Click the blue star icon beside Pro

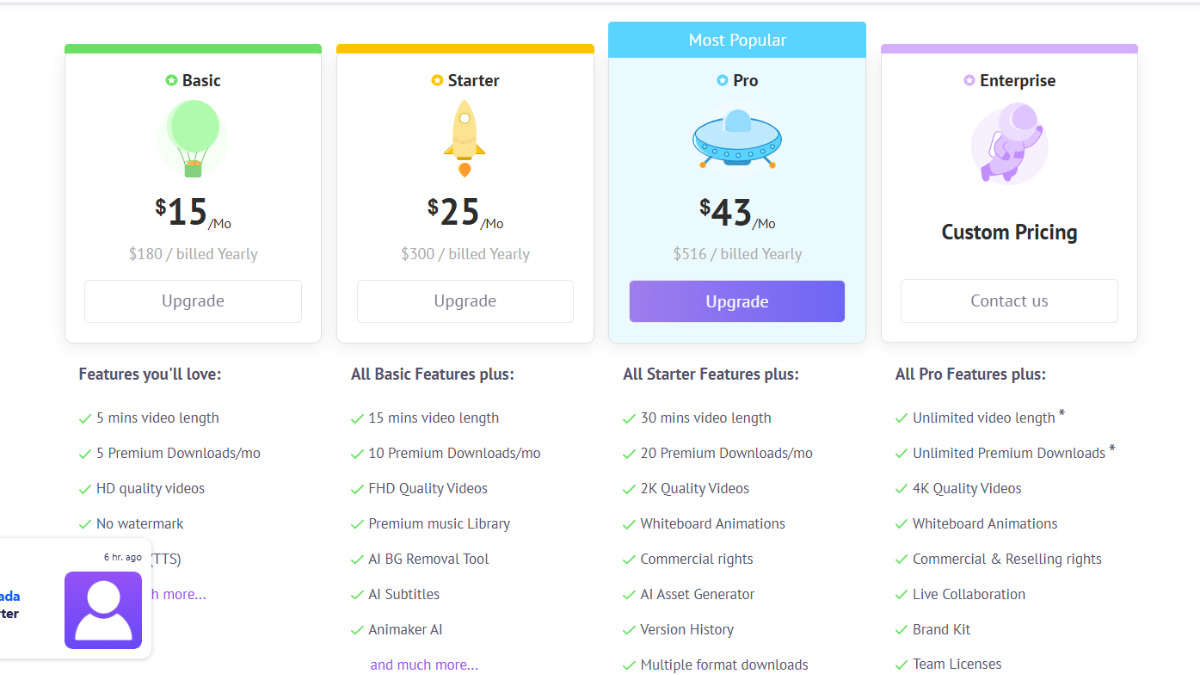[722, 80]
